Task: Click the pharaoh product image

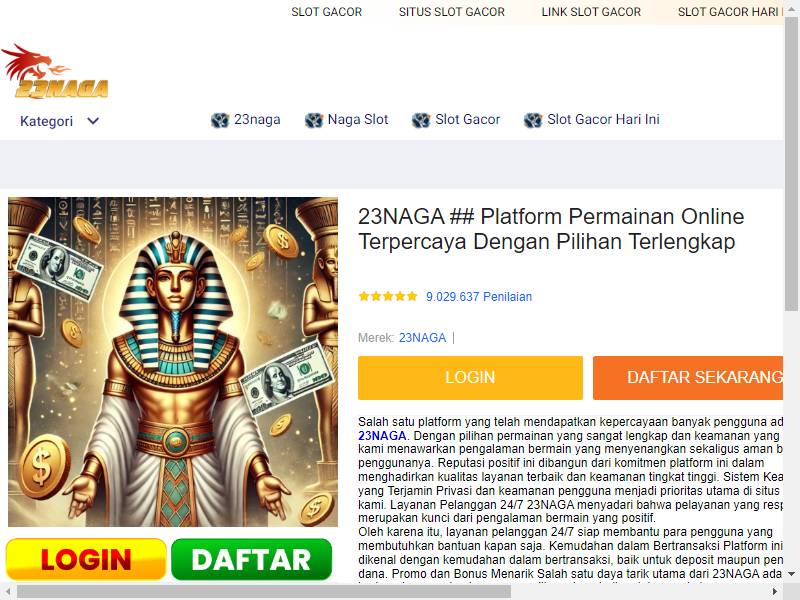Action: tap(172, 362)
